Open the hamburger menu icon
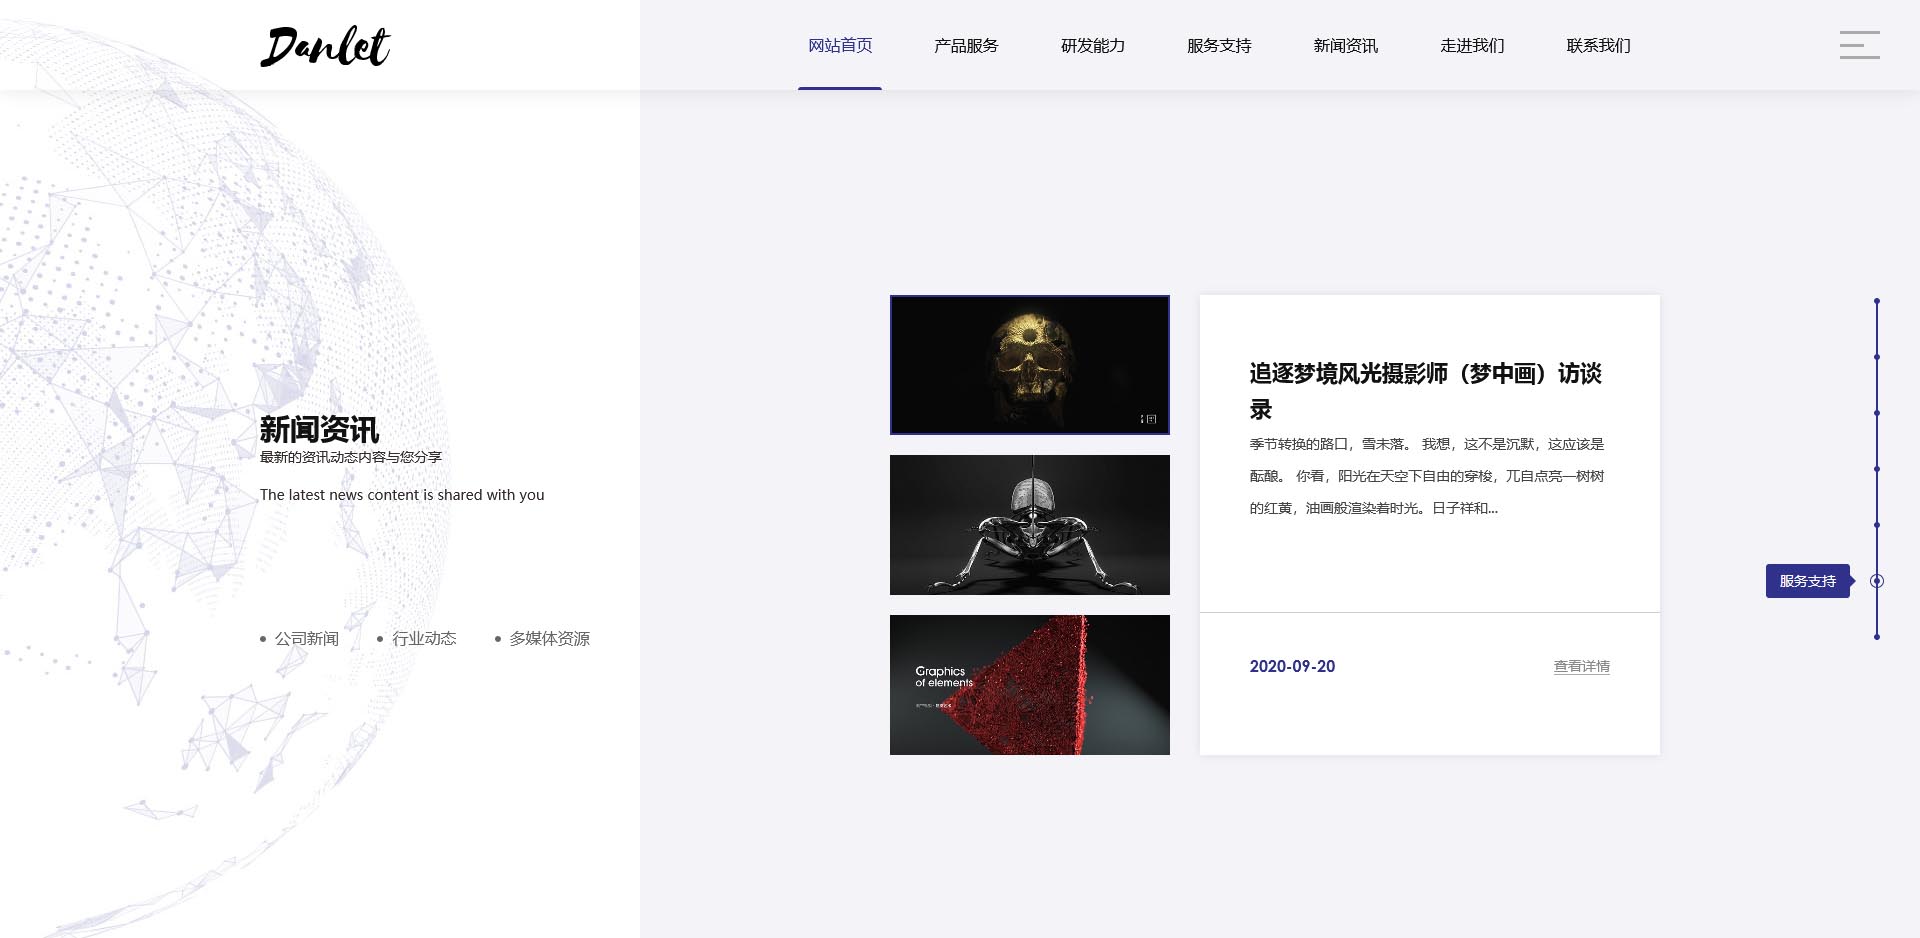 coord(1859,45)
